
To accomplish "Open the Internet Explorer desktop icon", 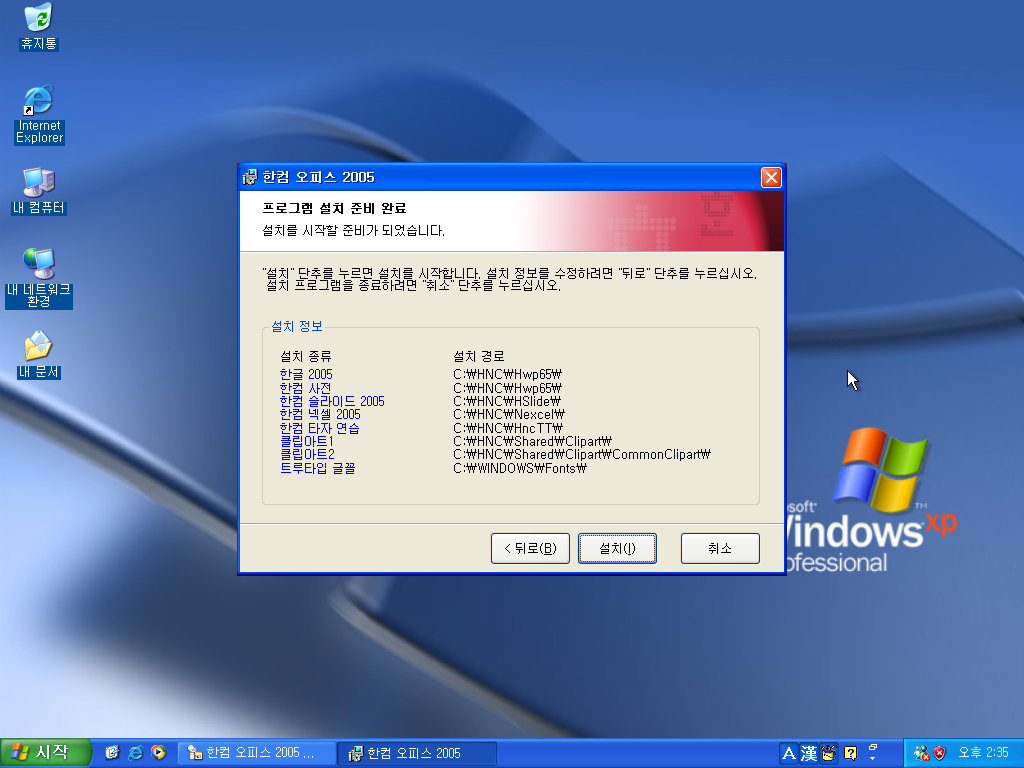I will pos(39,114).
